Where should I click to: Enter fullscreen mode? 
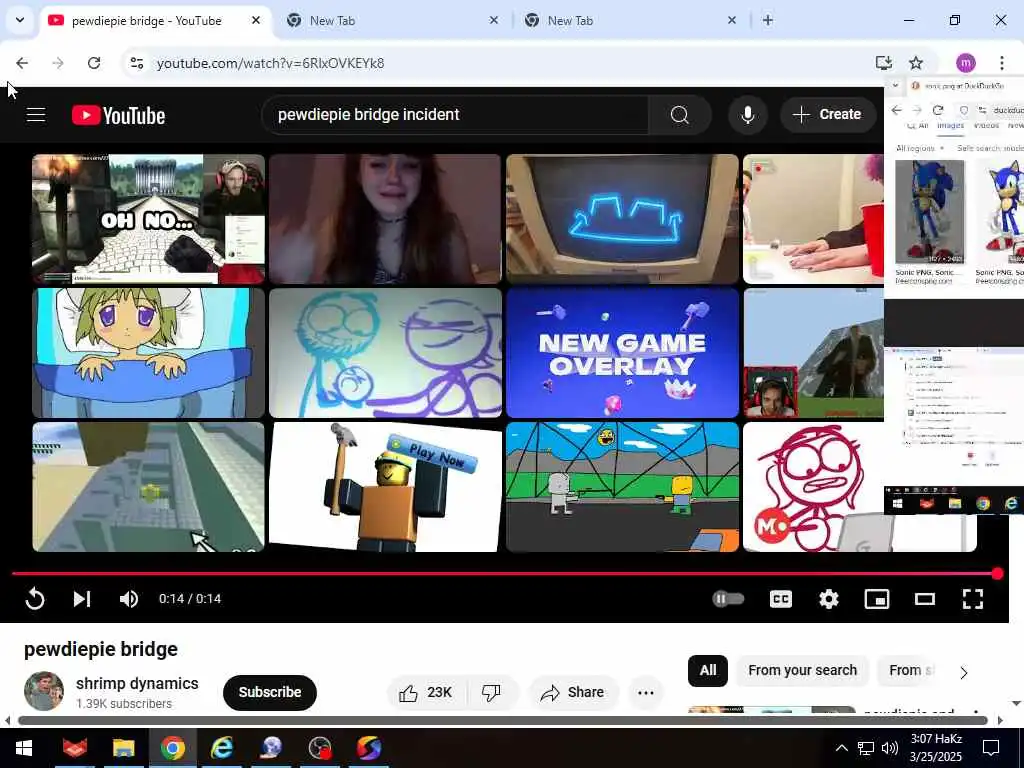click(x=973, y=599)
